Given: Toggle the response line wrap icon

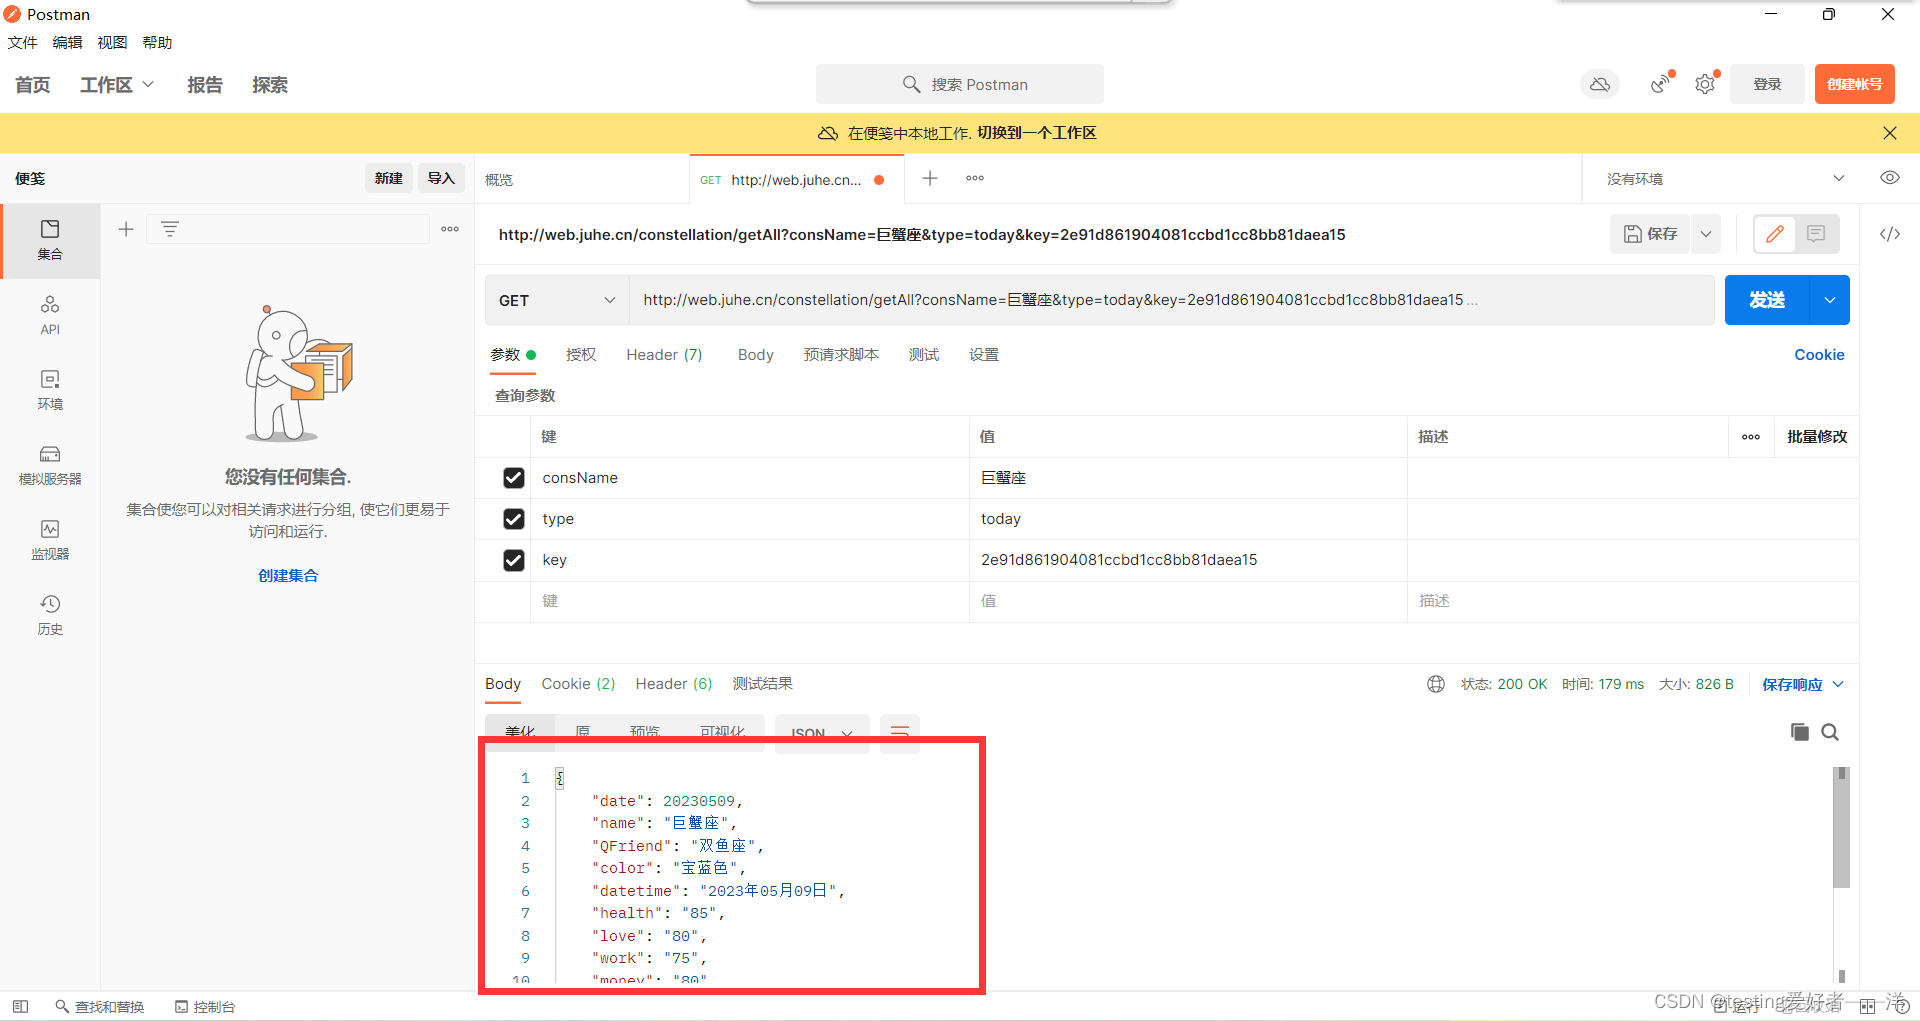Looking at the screenshot, I should point(900,732).
